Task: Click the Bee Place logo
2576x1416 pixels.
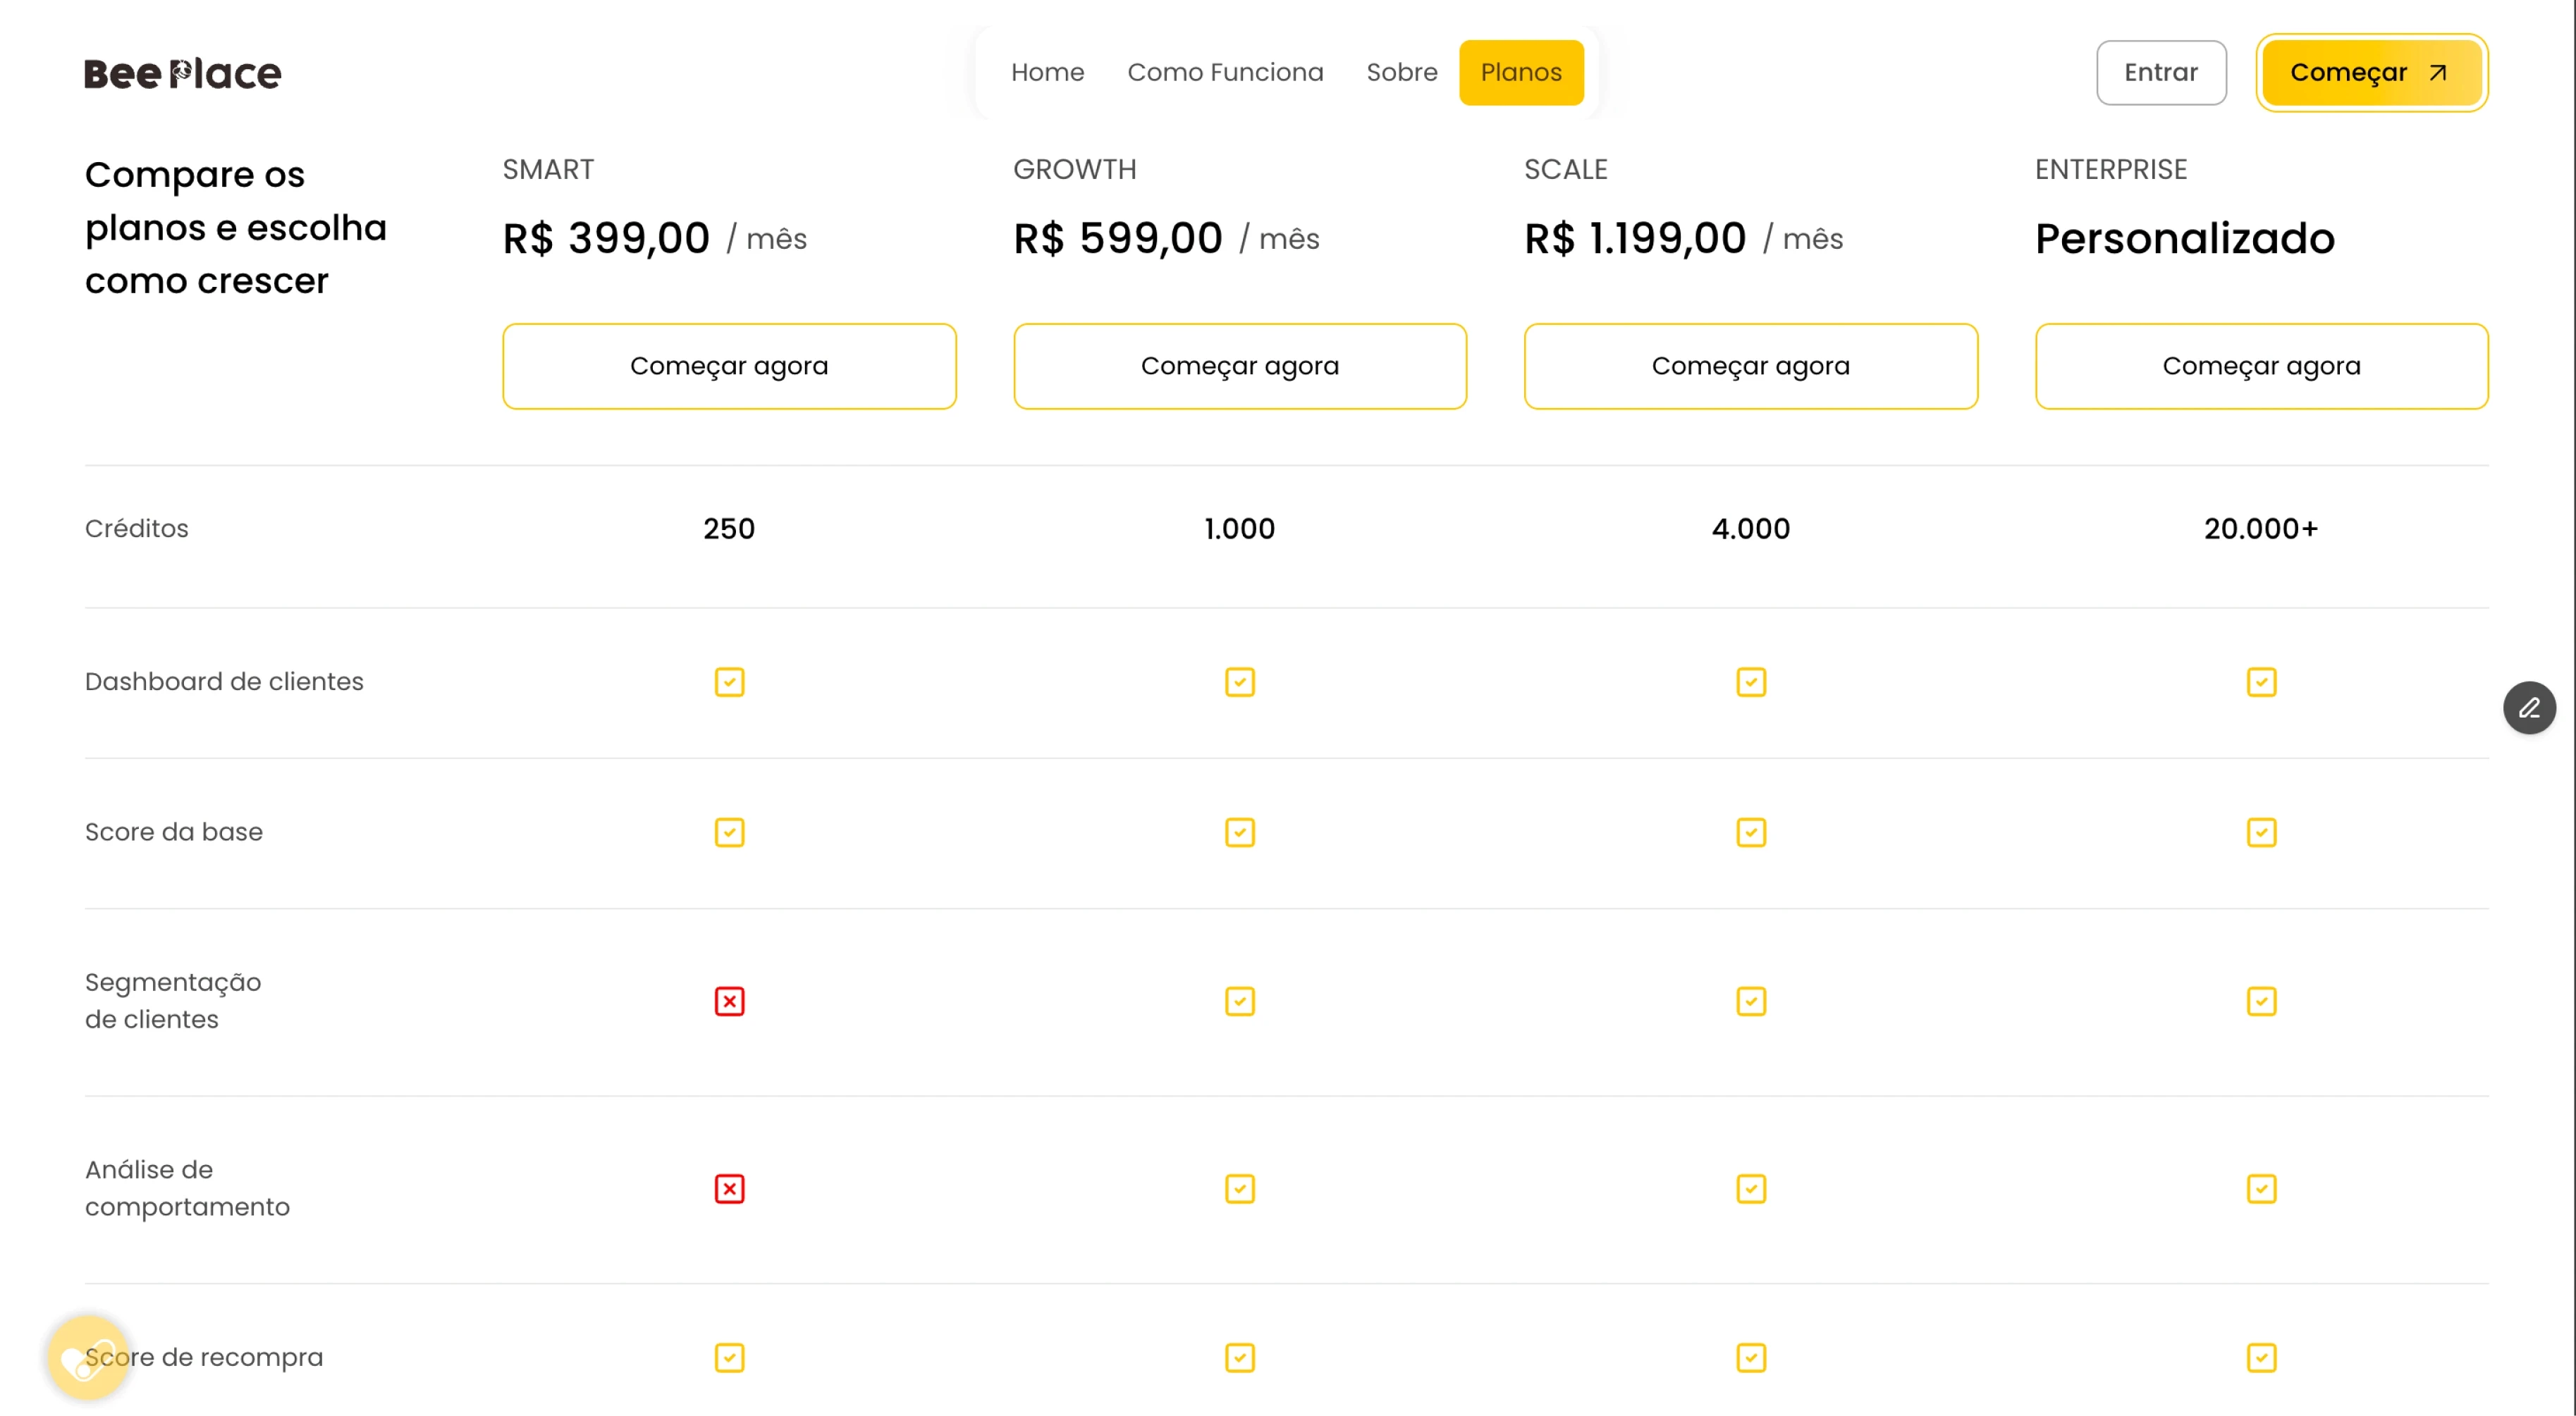Action: [x=183, y=73]
